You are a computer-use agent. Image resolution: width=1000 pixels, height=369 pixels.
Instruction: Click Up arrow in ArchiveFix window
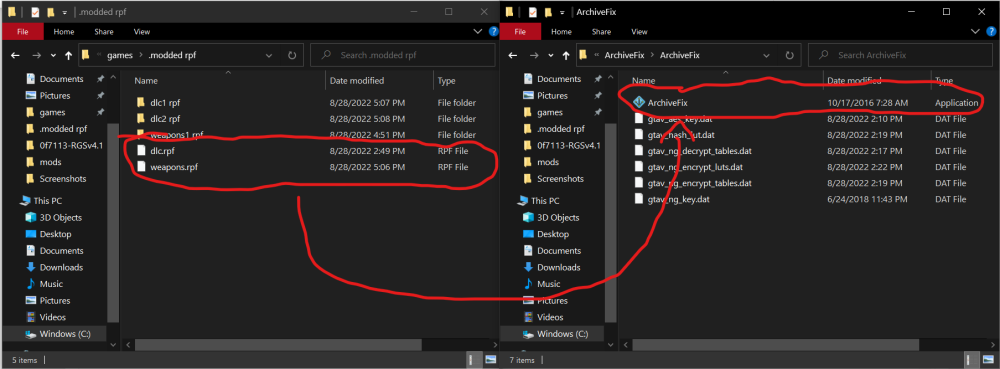566,55
